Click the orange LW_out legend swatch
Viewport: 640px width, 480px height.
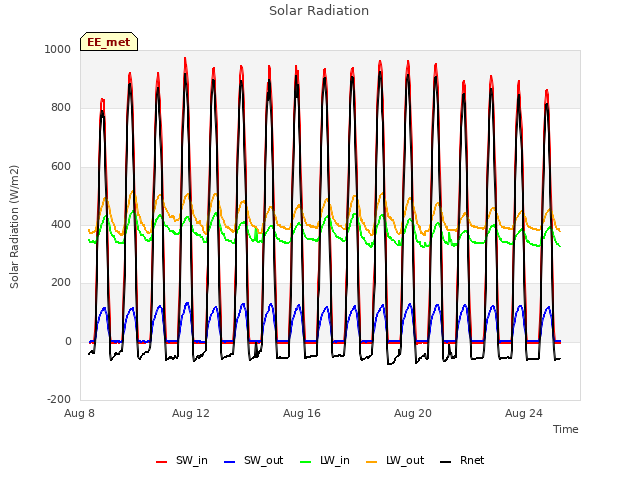point(372,462)
